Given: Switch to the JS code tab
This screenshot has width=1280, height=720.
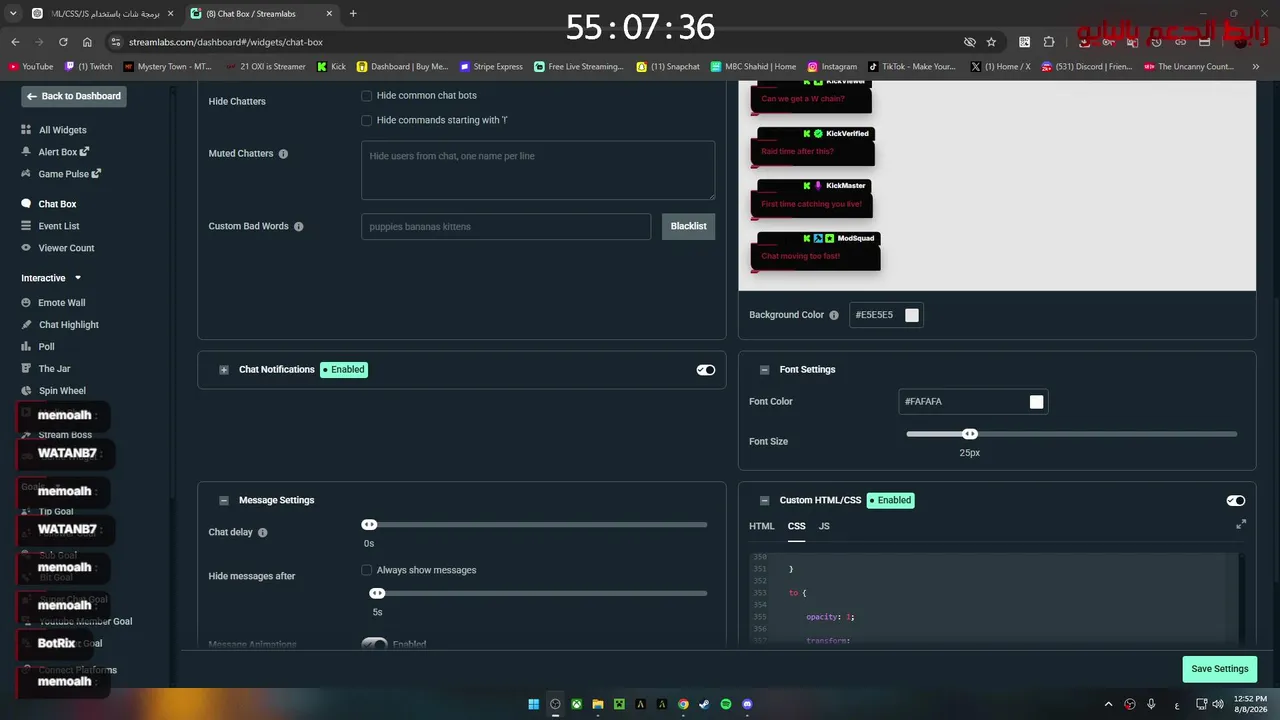Looking at the screenshot, I should (x=824, y=526).
